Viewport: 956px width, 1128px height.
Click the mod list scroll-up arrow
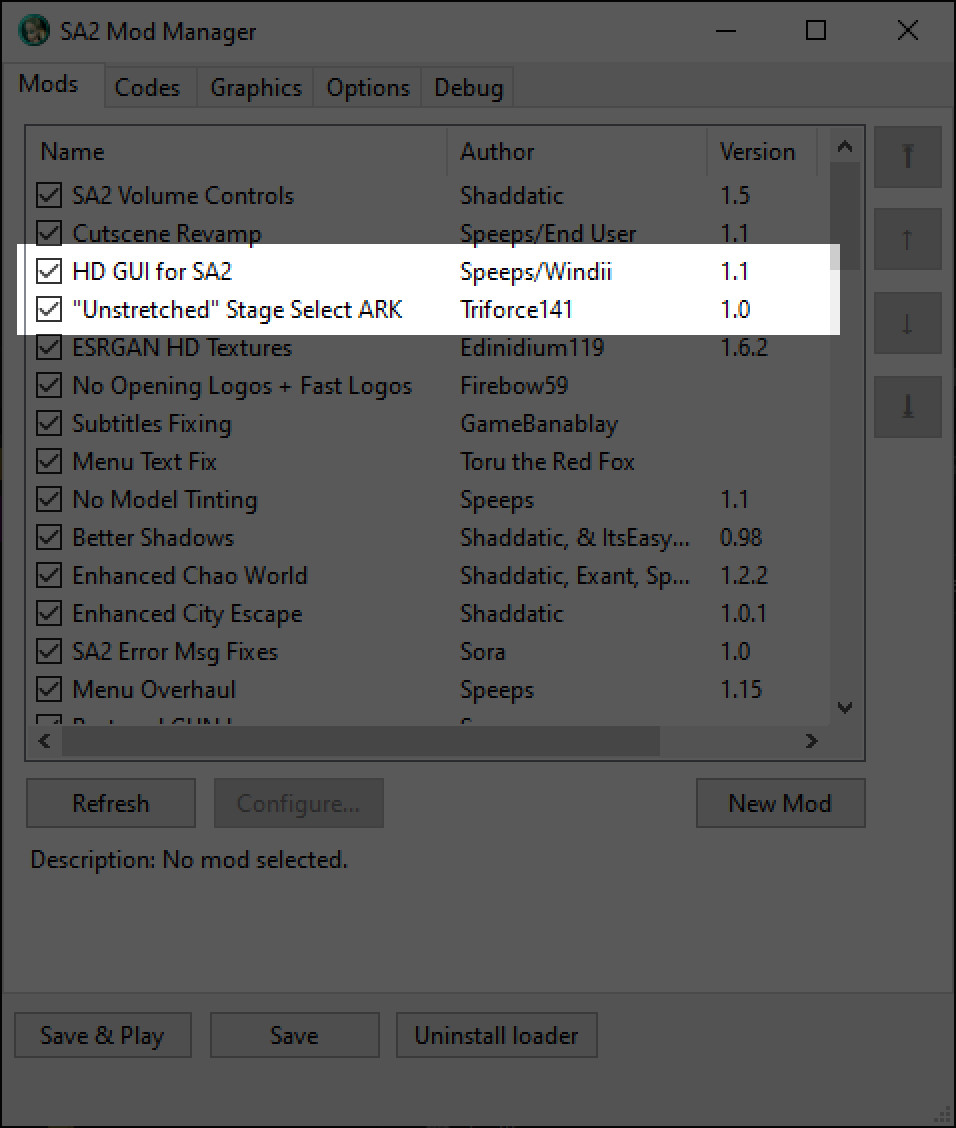845,145
